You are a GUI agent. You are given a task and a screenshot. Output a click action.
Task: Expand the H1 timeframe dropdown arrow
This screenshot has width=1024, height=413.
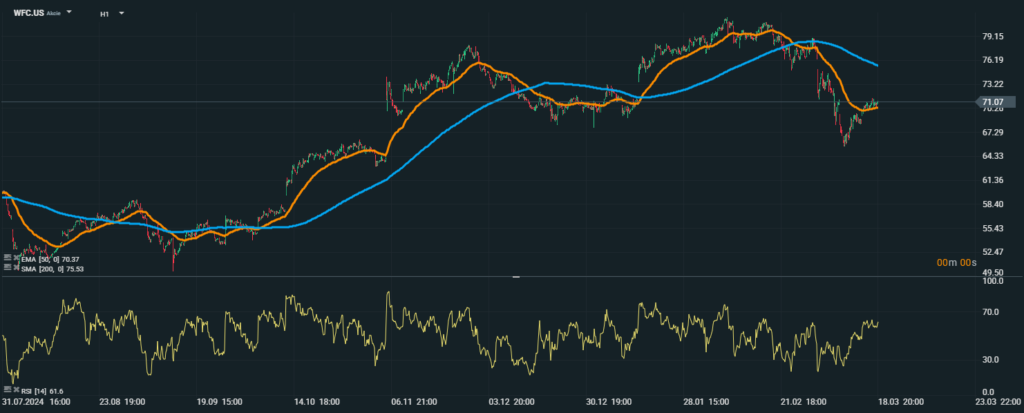(x=121, y=14)
